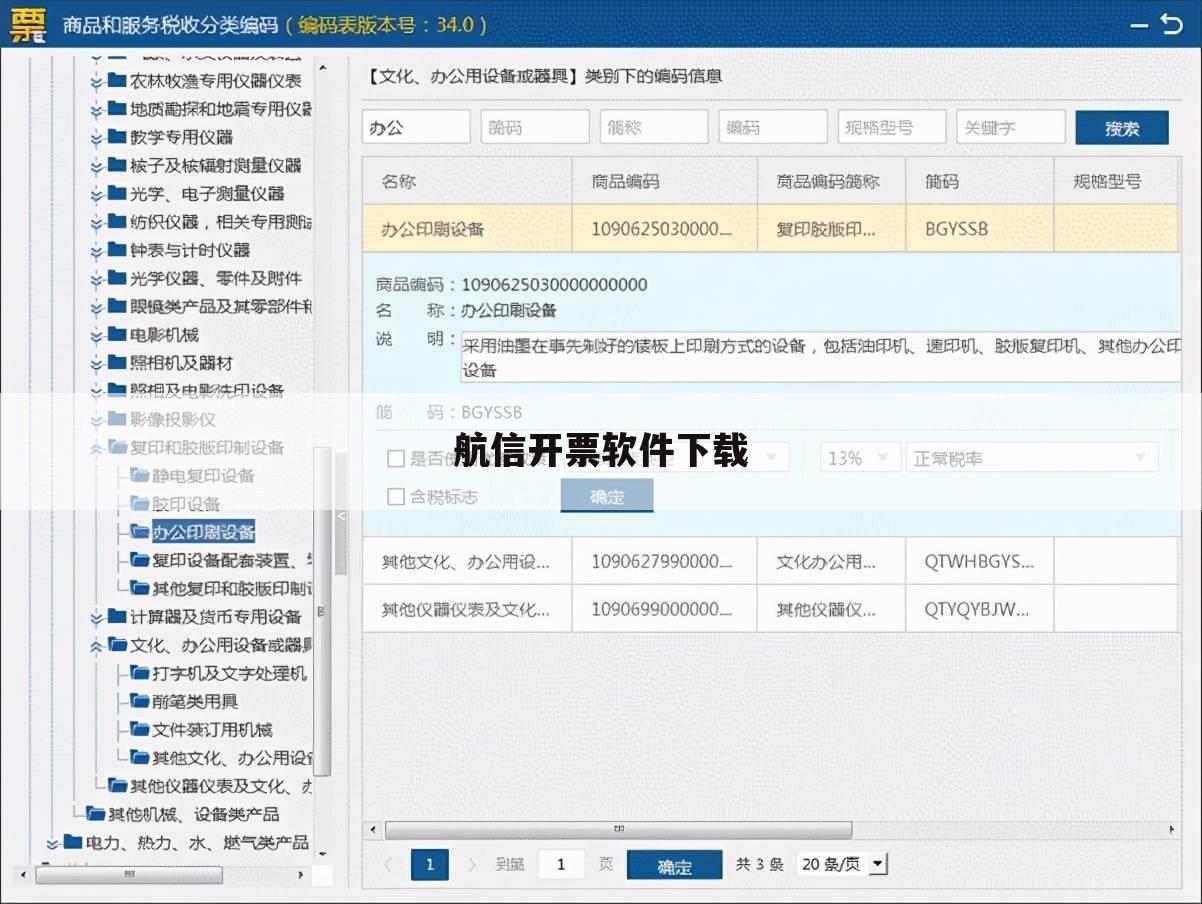Click the 简码 search input field
Viewport: 1202px width, 904px height.
point(535,127)
